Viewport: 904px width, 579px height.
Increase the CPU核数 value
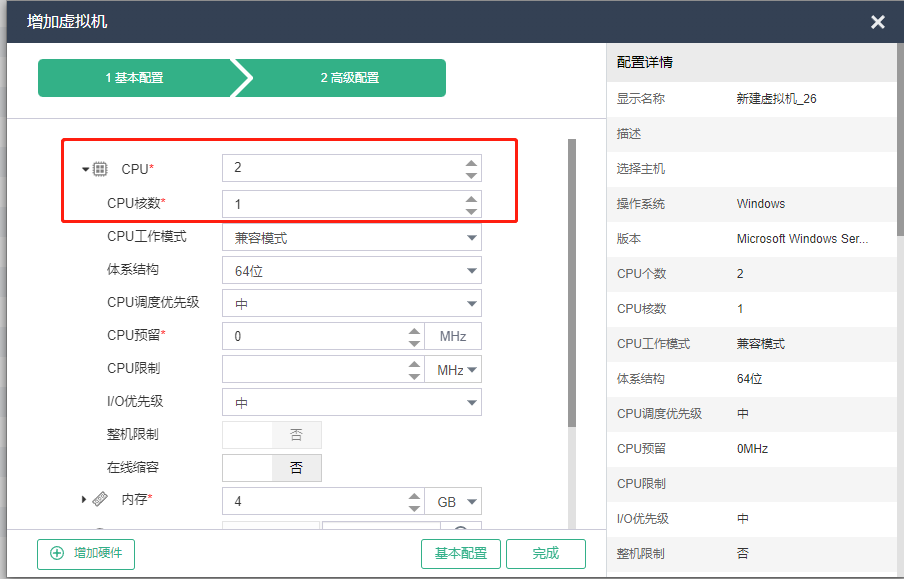tap(471, 199)
